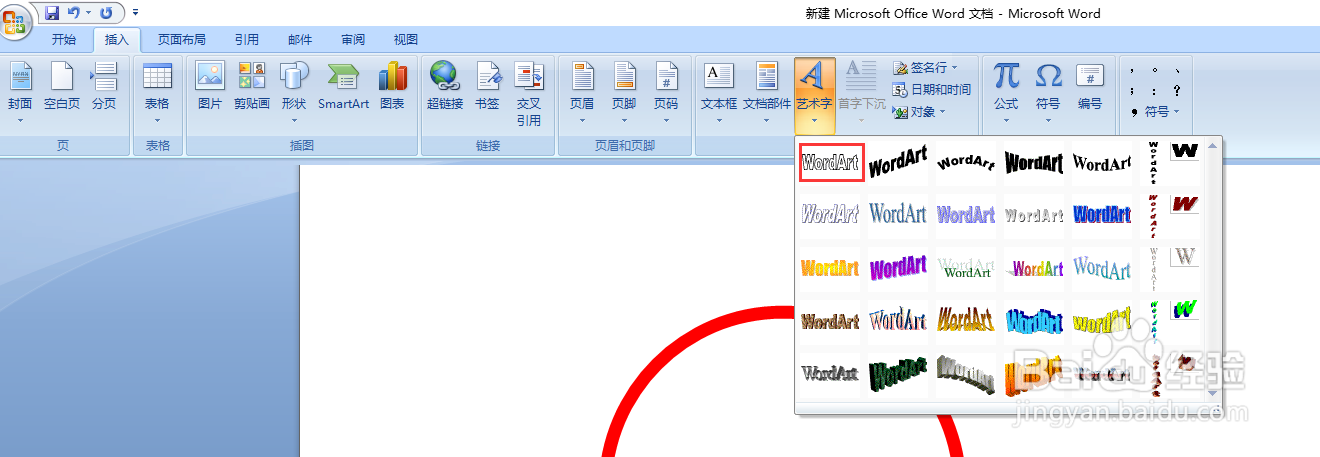1320x457 pixels.
Task: Open document parts (文档部件)
Action: [x=767, y=91]
